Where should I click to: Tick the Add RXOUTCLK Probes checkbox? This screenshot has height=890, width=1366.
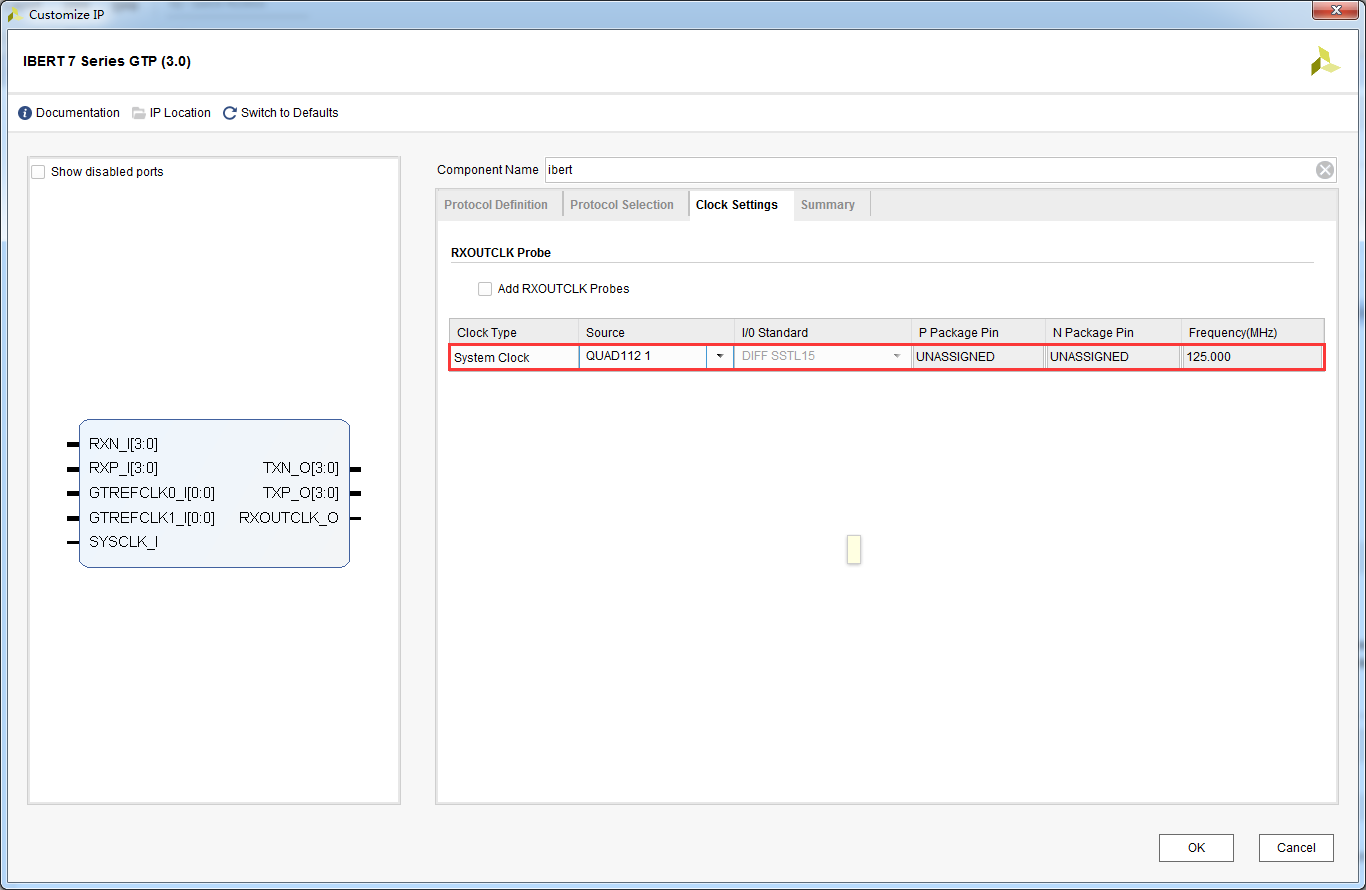[485, 289]
